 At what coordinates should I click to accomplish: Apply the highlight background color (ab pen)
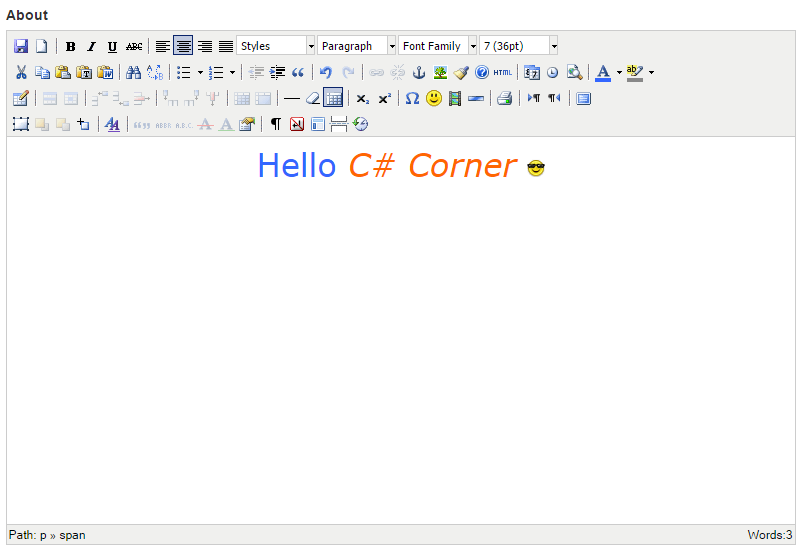(635, 72)
